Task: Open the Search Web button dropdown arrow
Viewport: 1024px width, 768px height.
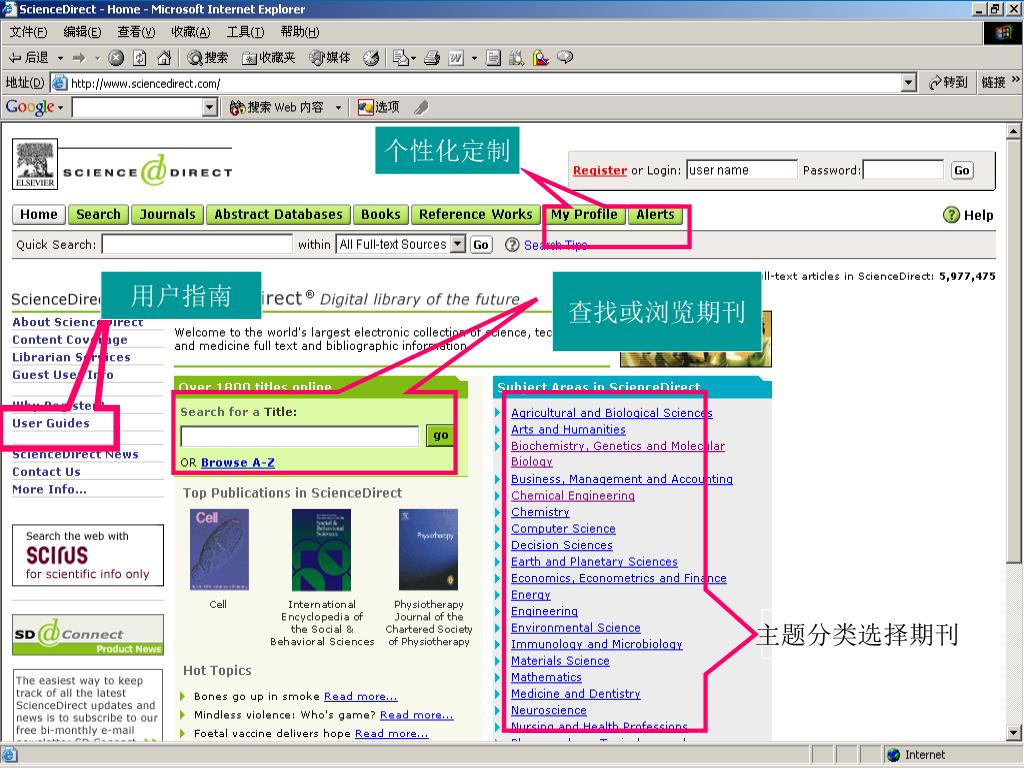Action: [338, 107]
